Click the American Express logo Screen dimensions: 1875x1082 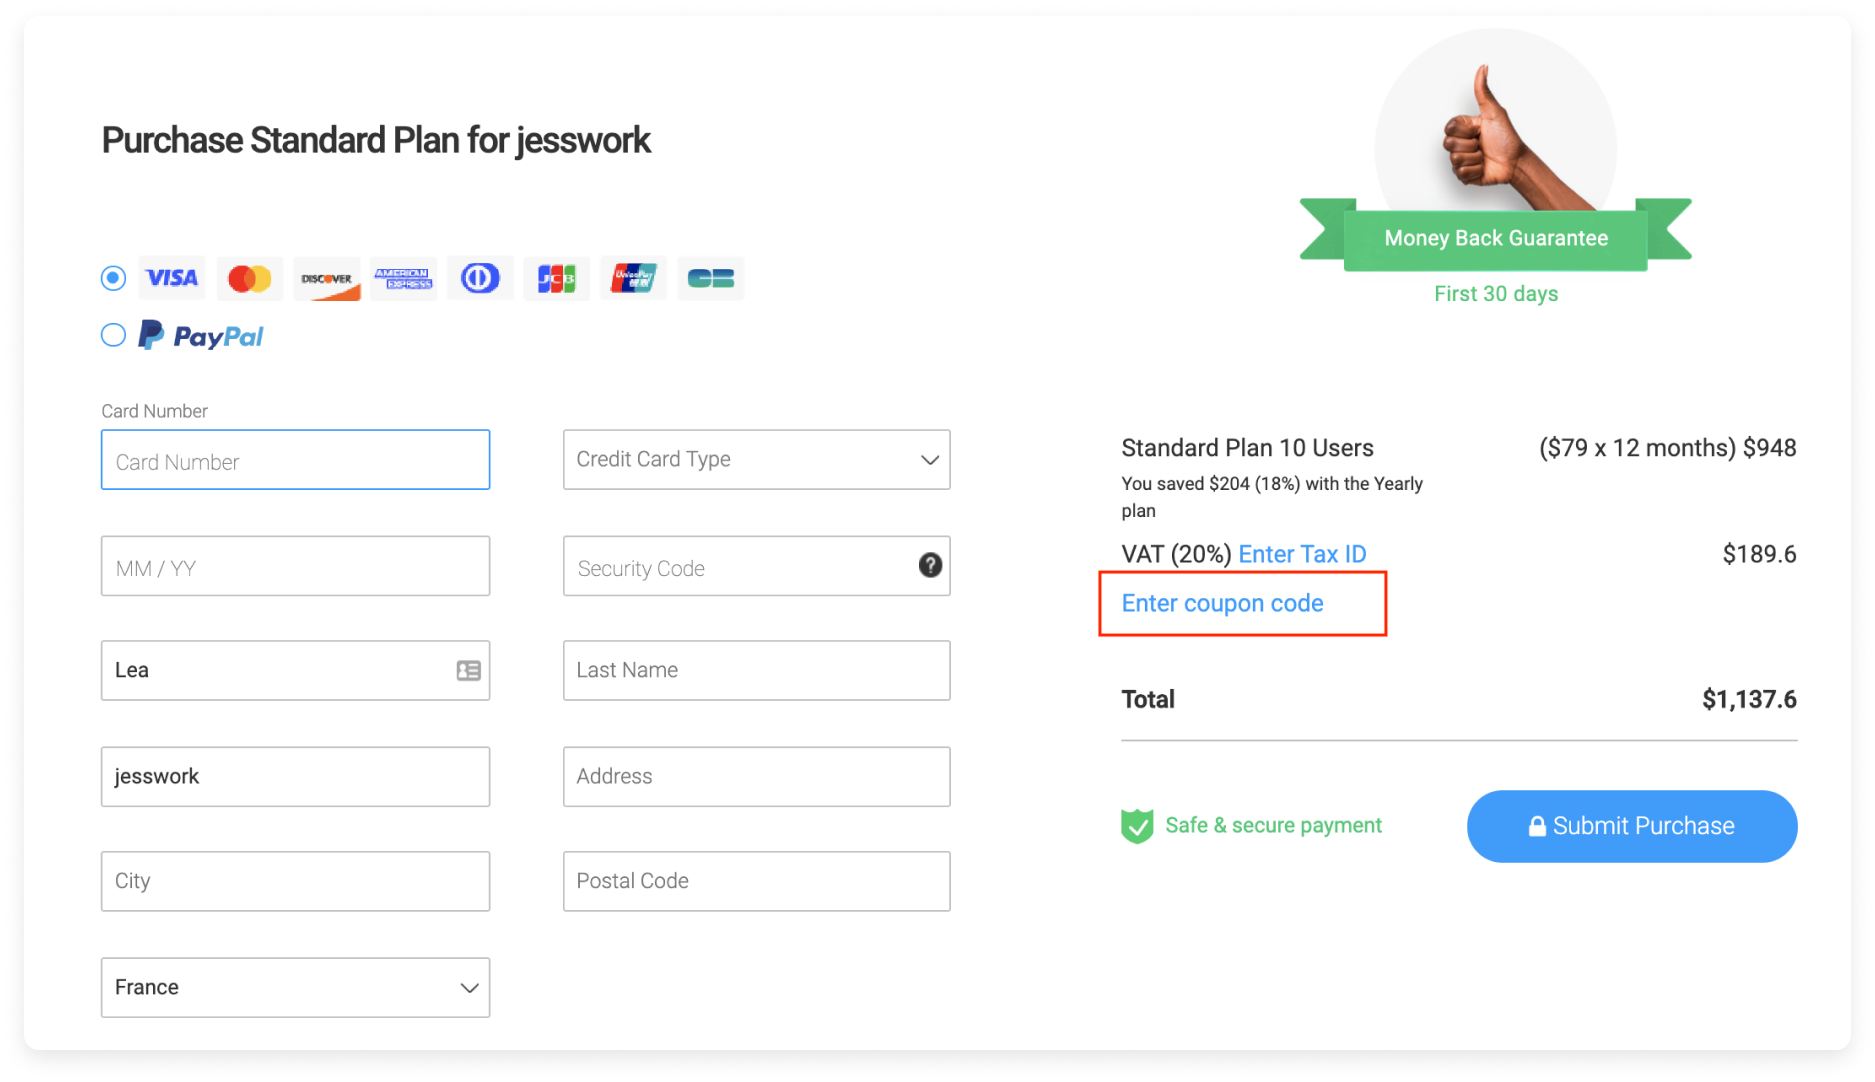click(x=403, y=278)
